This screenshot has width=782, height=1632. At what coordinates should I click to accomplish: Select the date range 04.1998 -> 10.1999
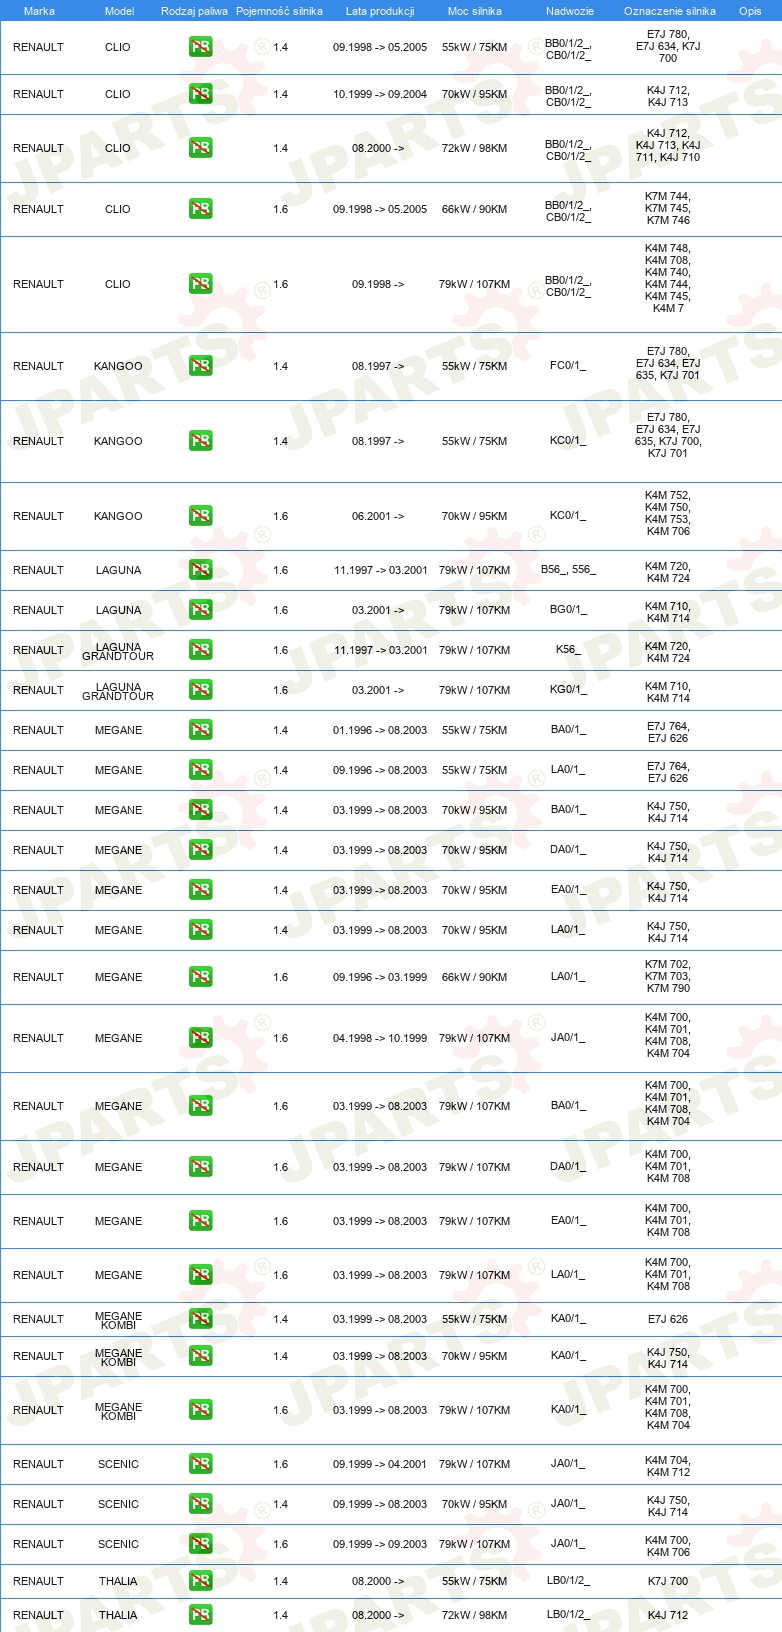point(380,1038)
